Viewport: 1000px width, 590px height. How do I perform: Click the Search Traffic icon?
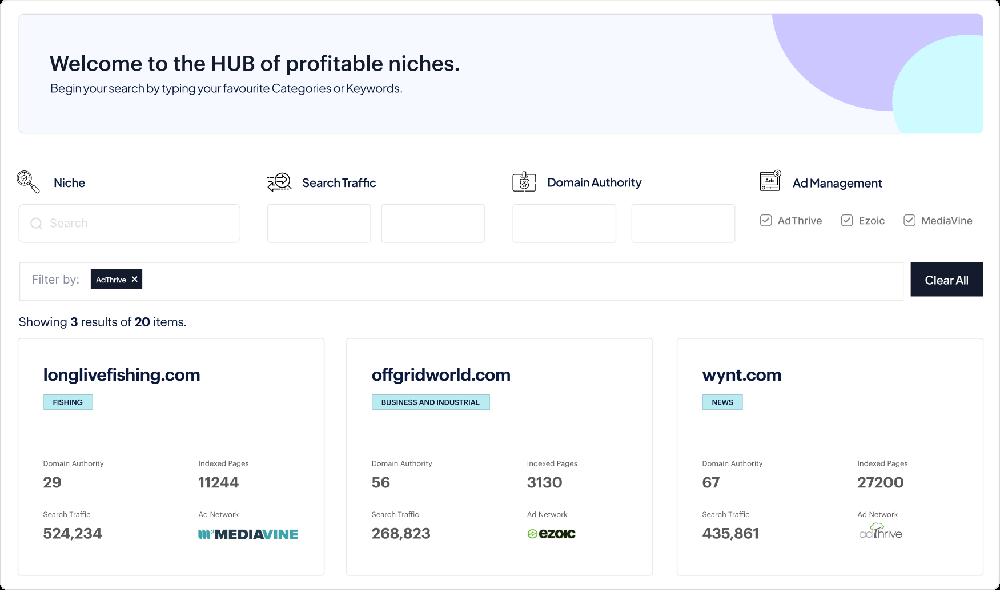[x=279, y=181]
